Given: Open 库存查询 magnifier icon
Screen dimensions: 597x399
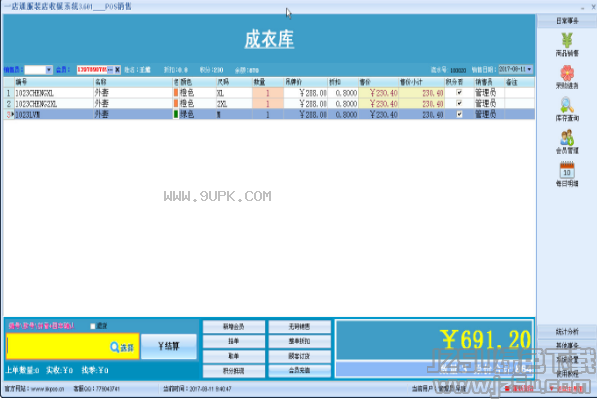Looking at the screenshot, I should [567, 105].
